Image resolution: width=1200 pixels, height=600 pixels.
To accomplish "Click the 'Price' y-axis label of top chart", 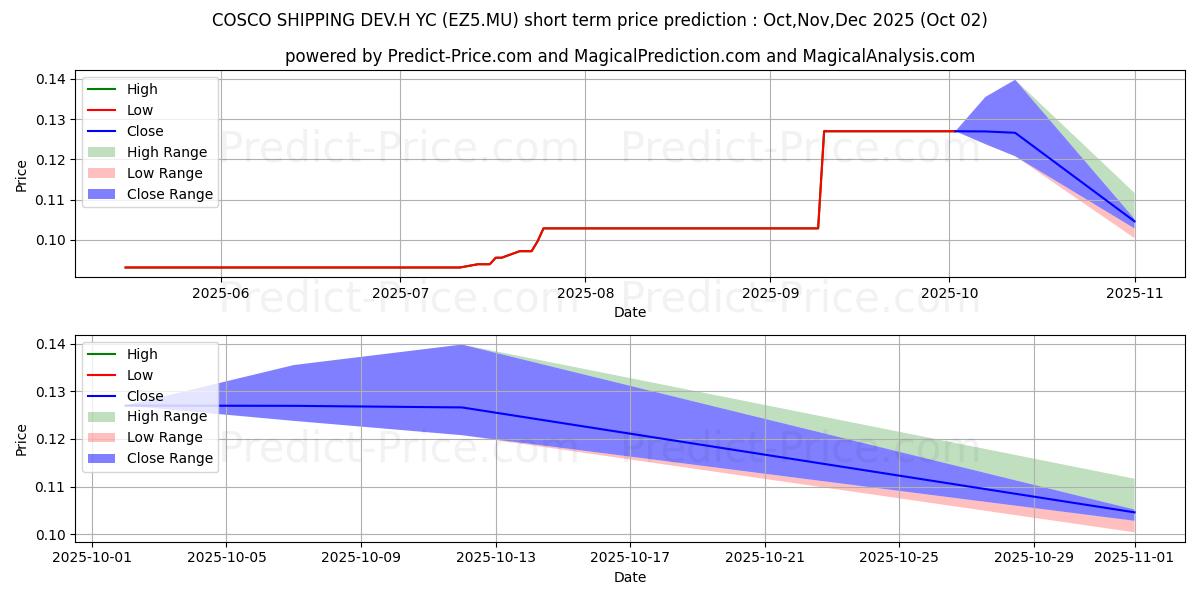I will click(22, 177).
